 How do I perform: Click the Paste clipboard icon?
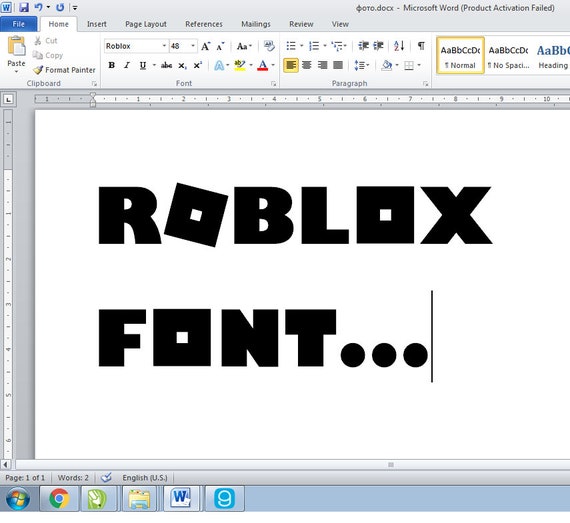[x=16, y=46]
